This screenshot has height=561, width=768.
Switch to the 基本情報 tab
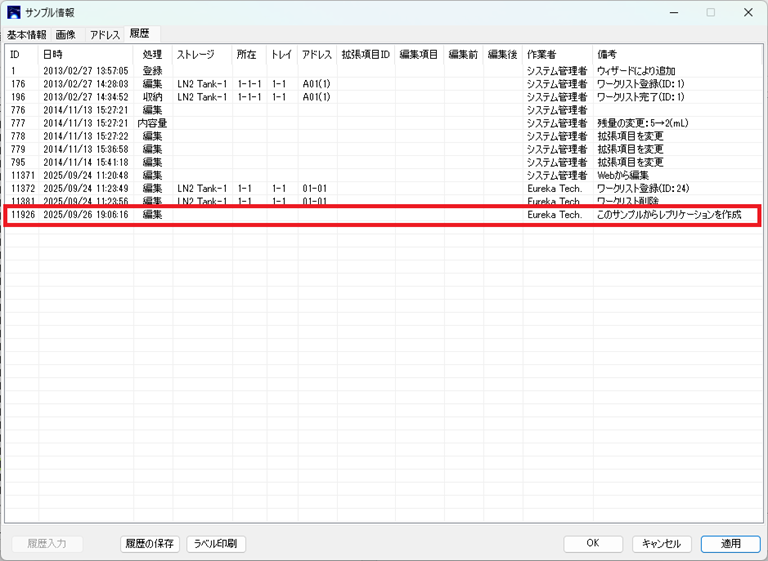[x=27, y=34]
